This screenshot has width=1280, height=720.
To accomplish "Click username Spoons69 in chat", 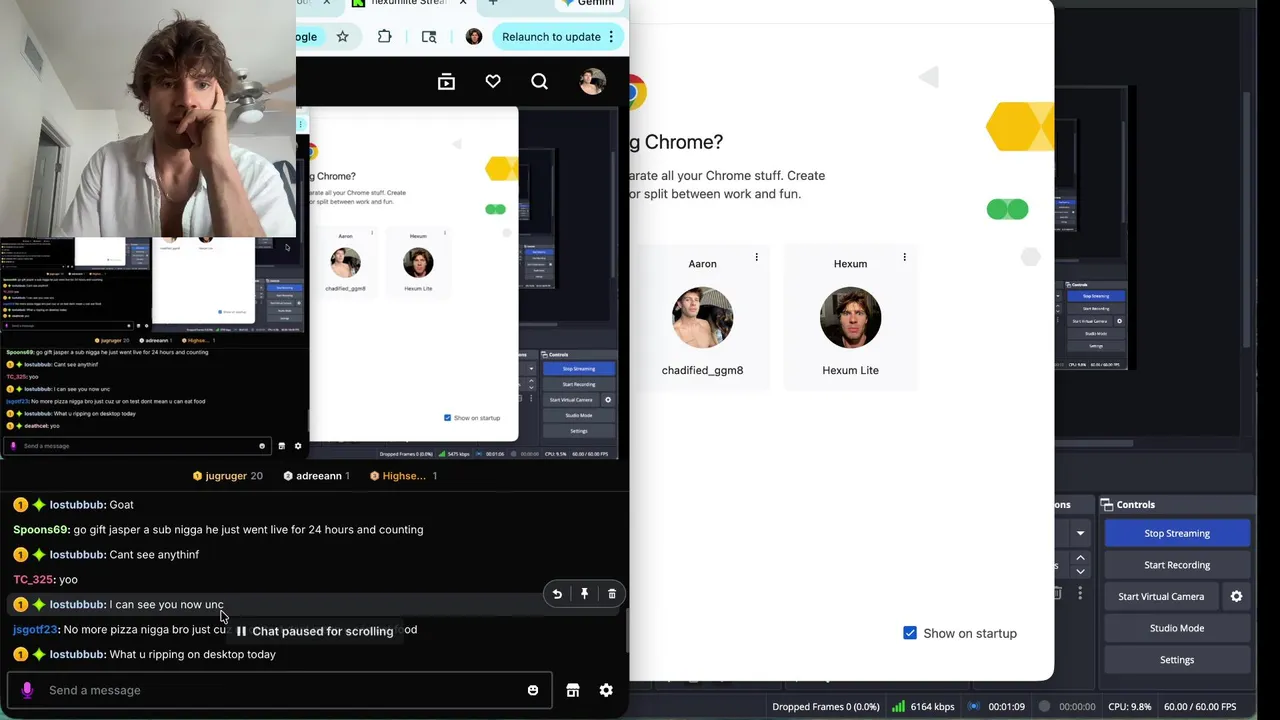I will coord(41,530).
